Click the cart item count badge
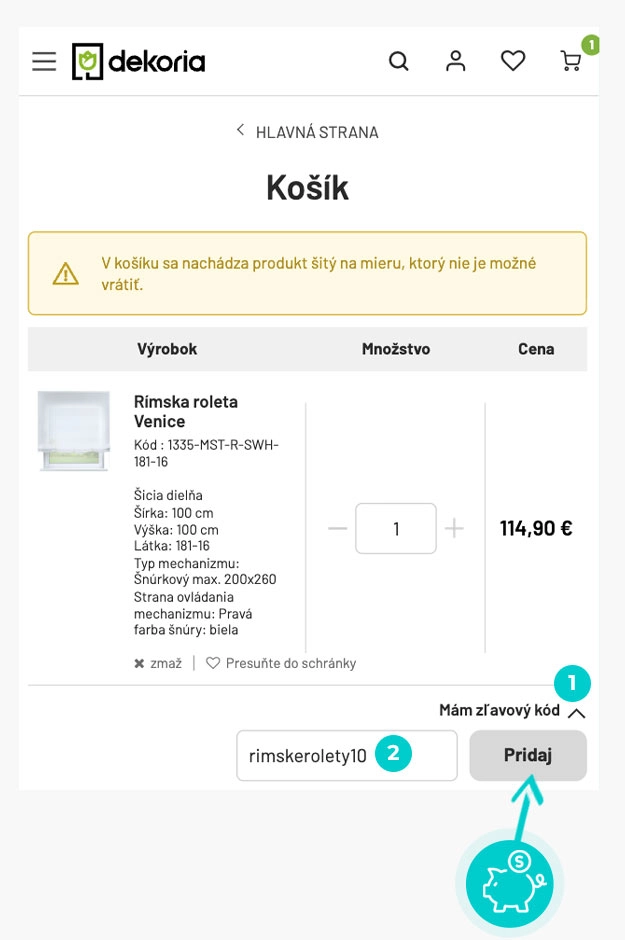This screenshot has height=940, width=625. pos(591,44)
